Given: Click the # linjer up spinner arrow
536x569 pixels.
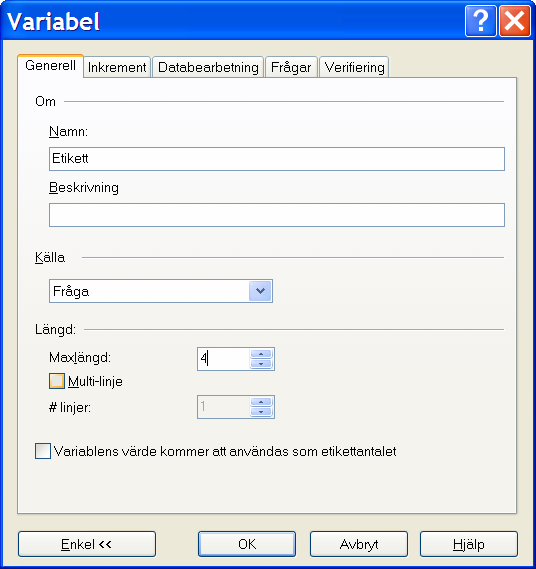Looking at the screenshot, I should (x=261, y=402).
